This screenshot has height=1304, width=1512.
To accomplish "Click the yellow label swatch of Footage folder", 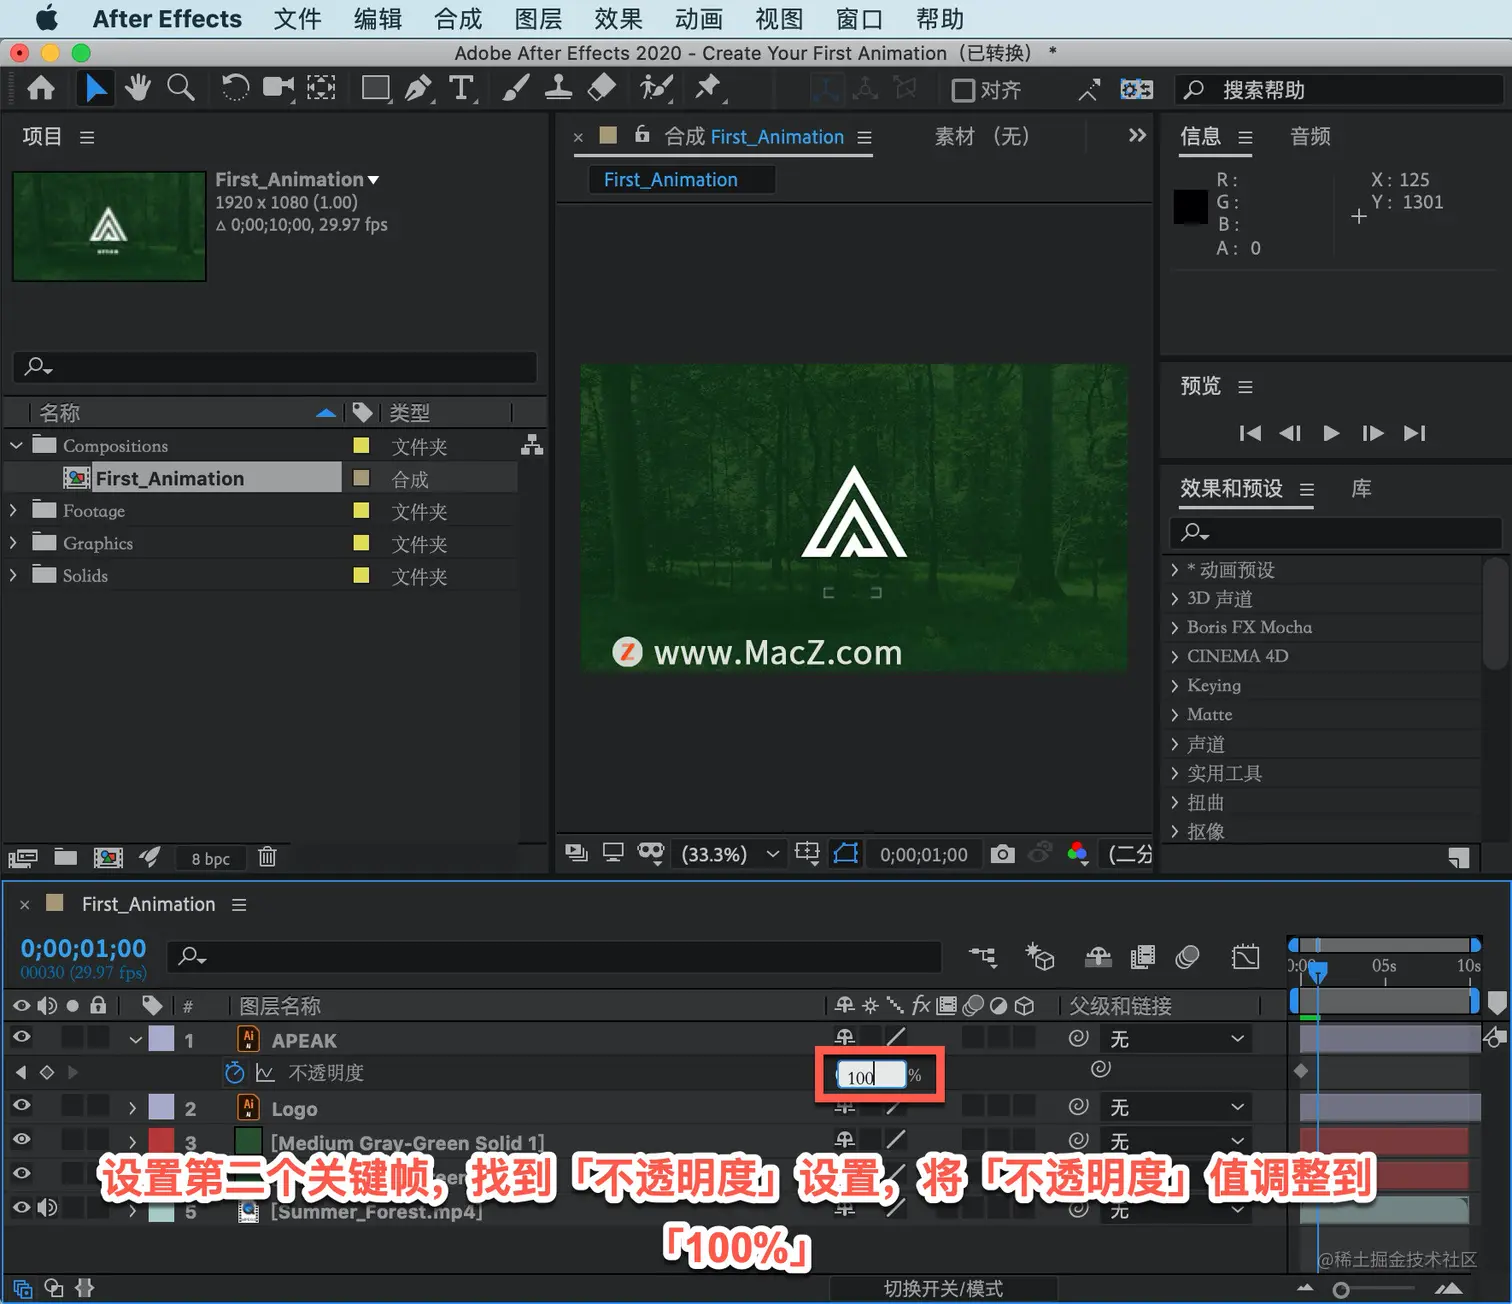I will click(x=362, y=511).
